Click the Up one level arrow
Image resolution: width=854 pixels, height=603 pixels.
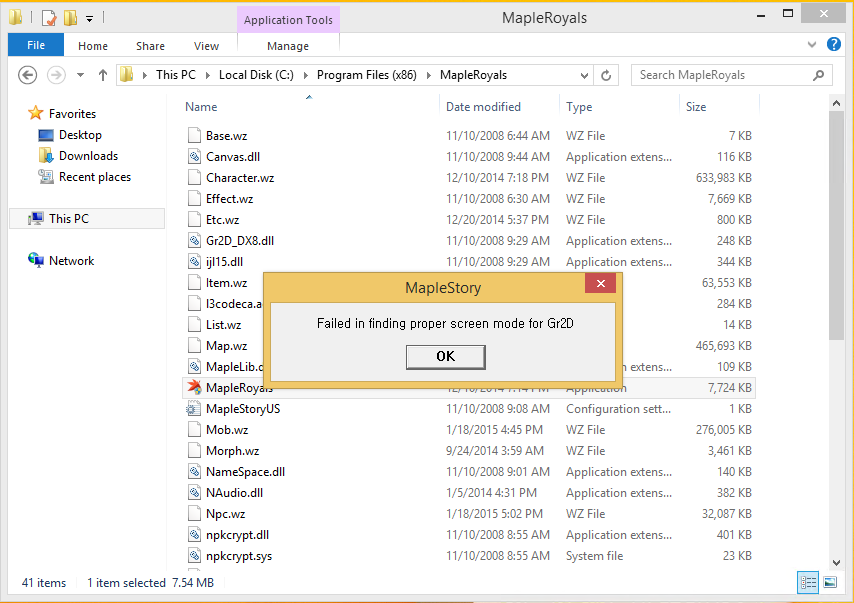(102, 75)
